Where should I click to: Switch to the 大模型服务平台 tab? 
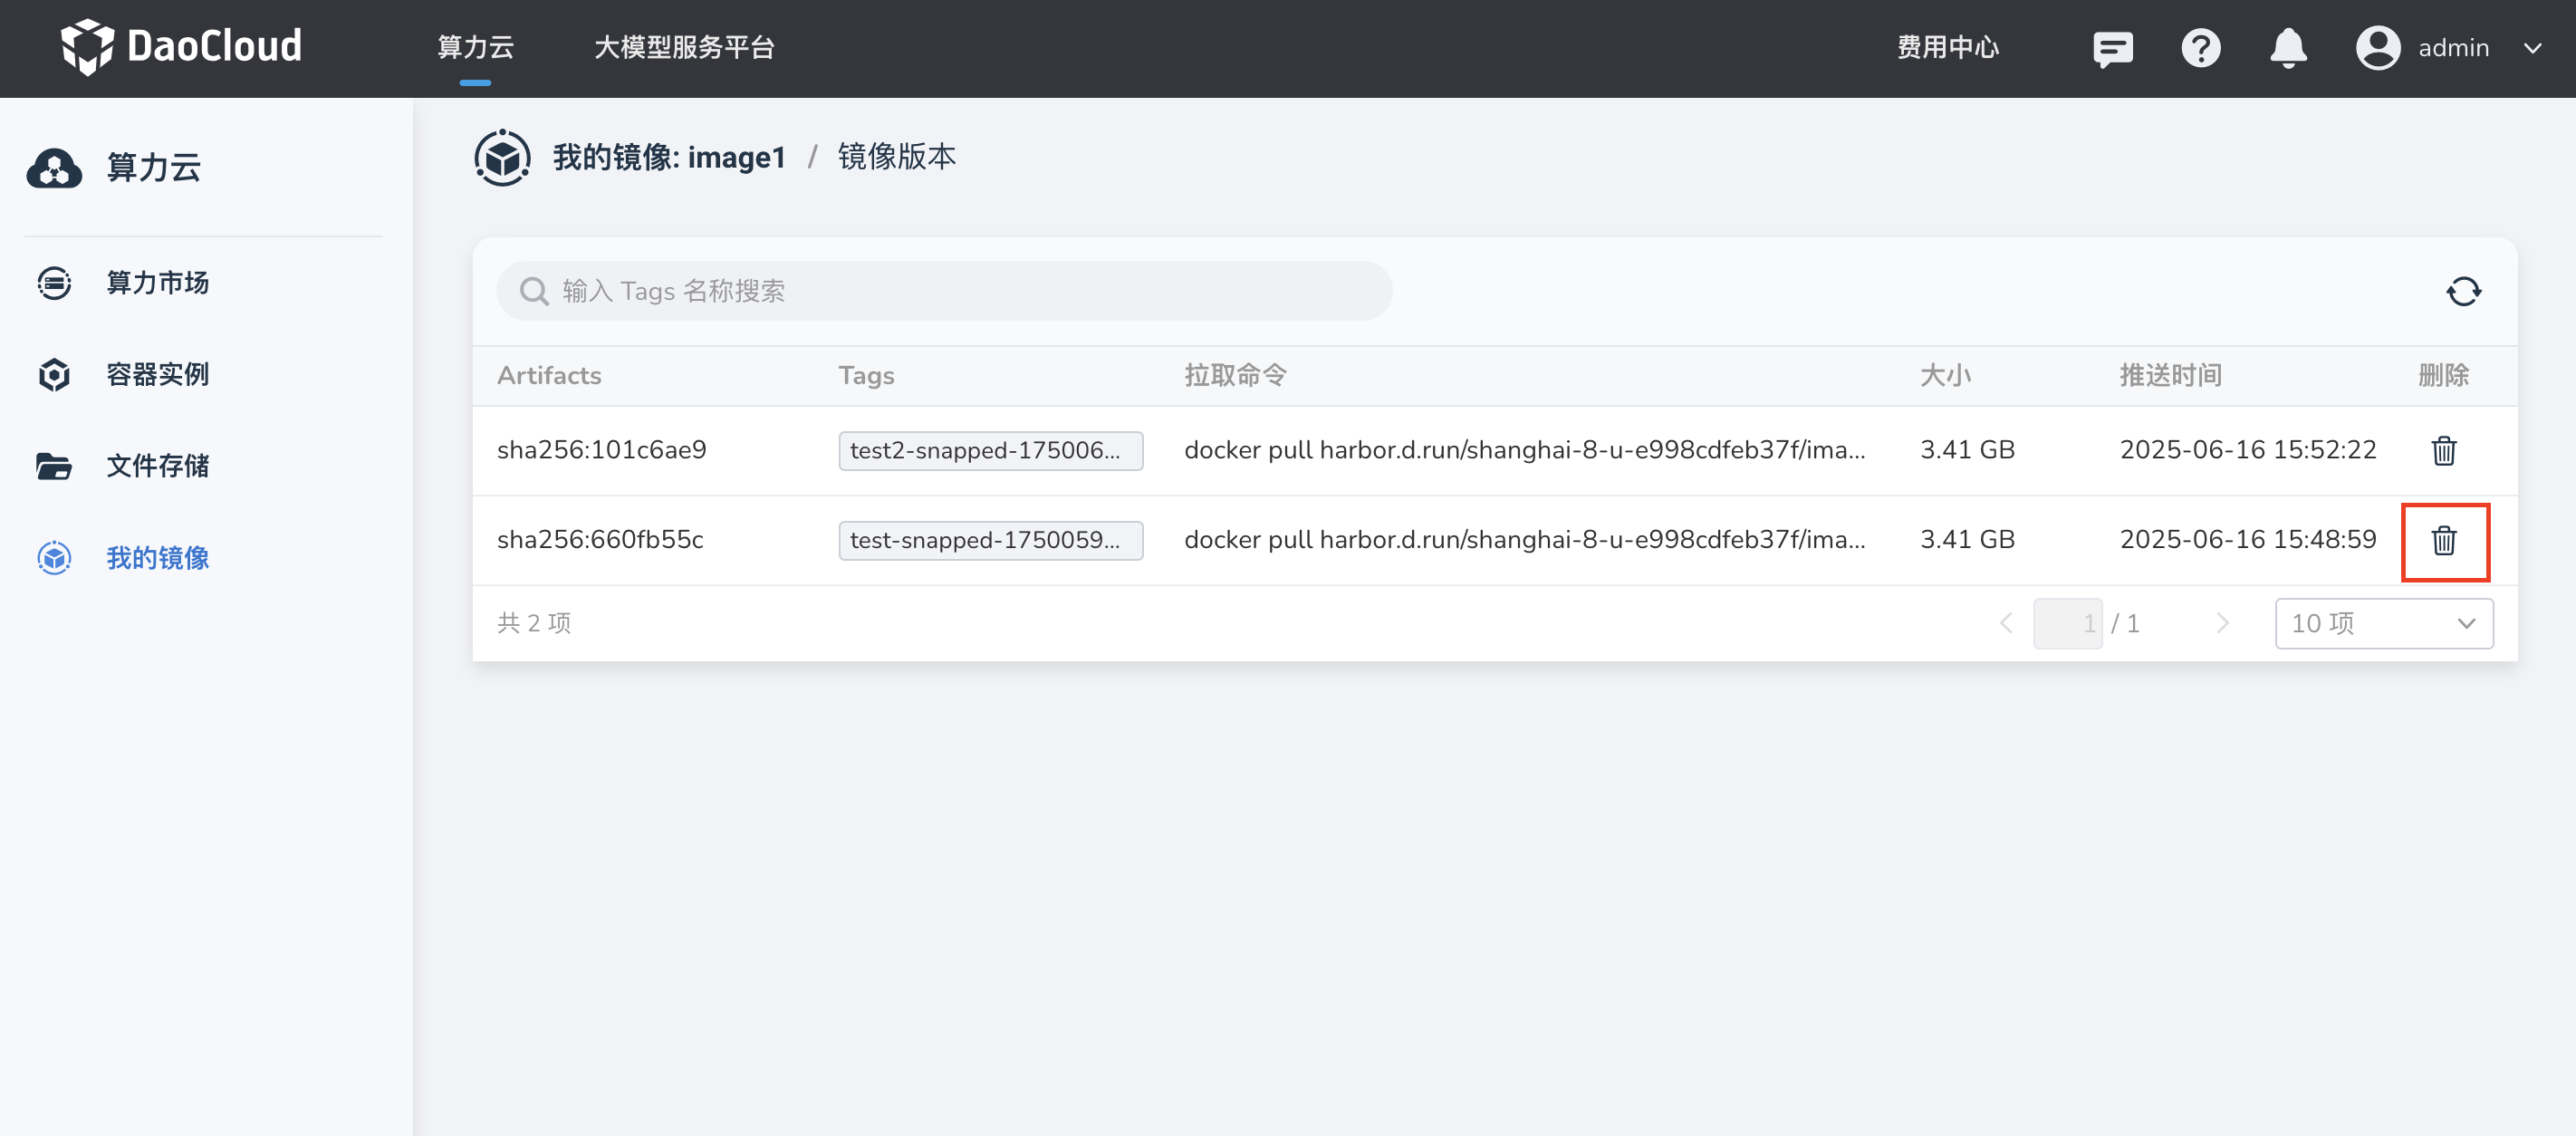[684, 47]
